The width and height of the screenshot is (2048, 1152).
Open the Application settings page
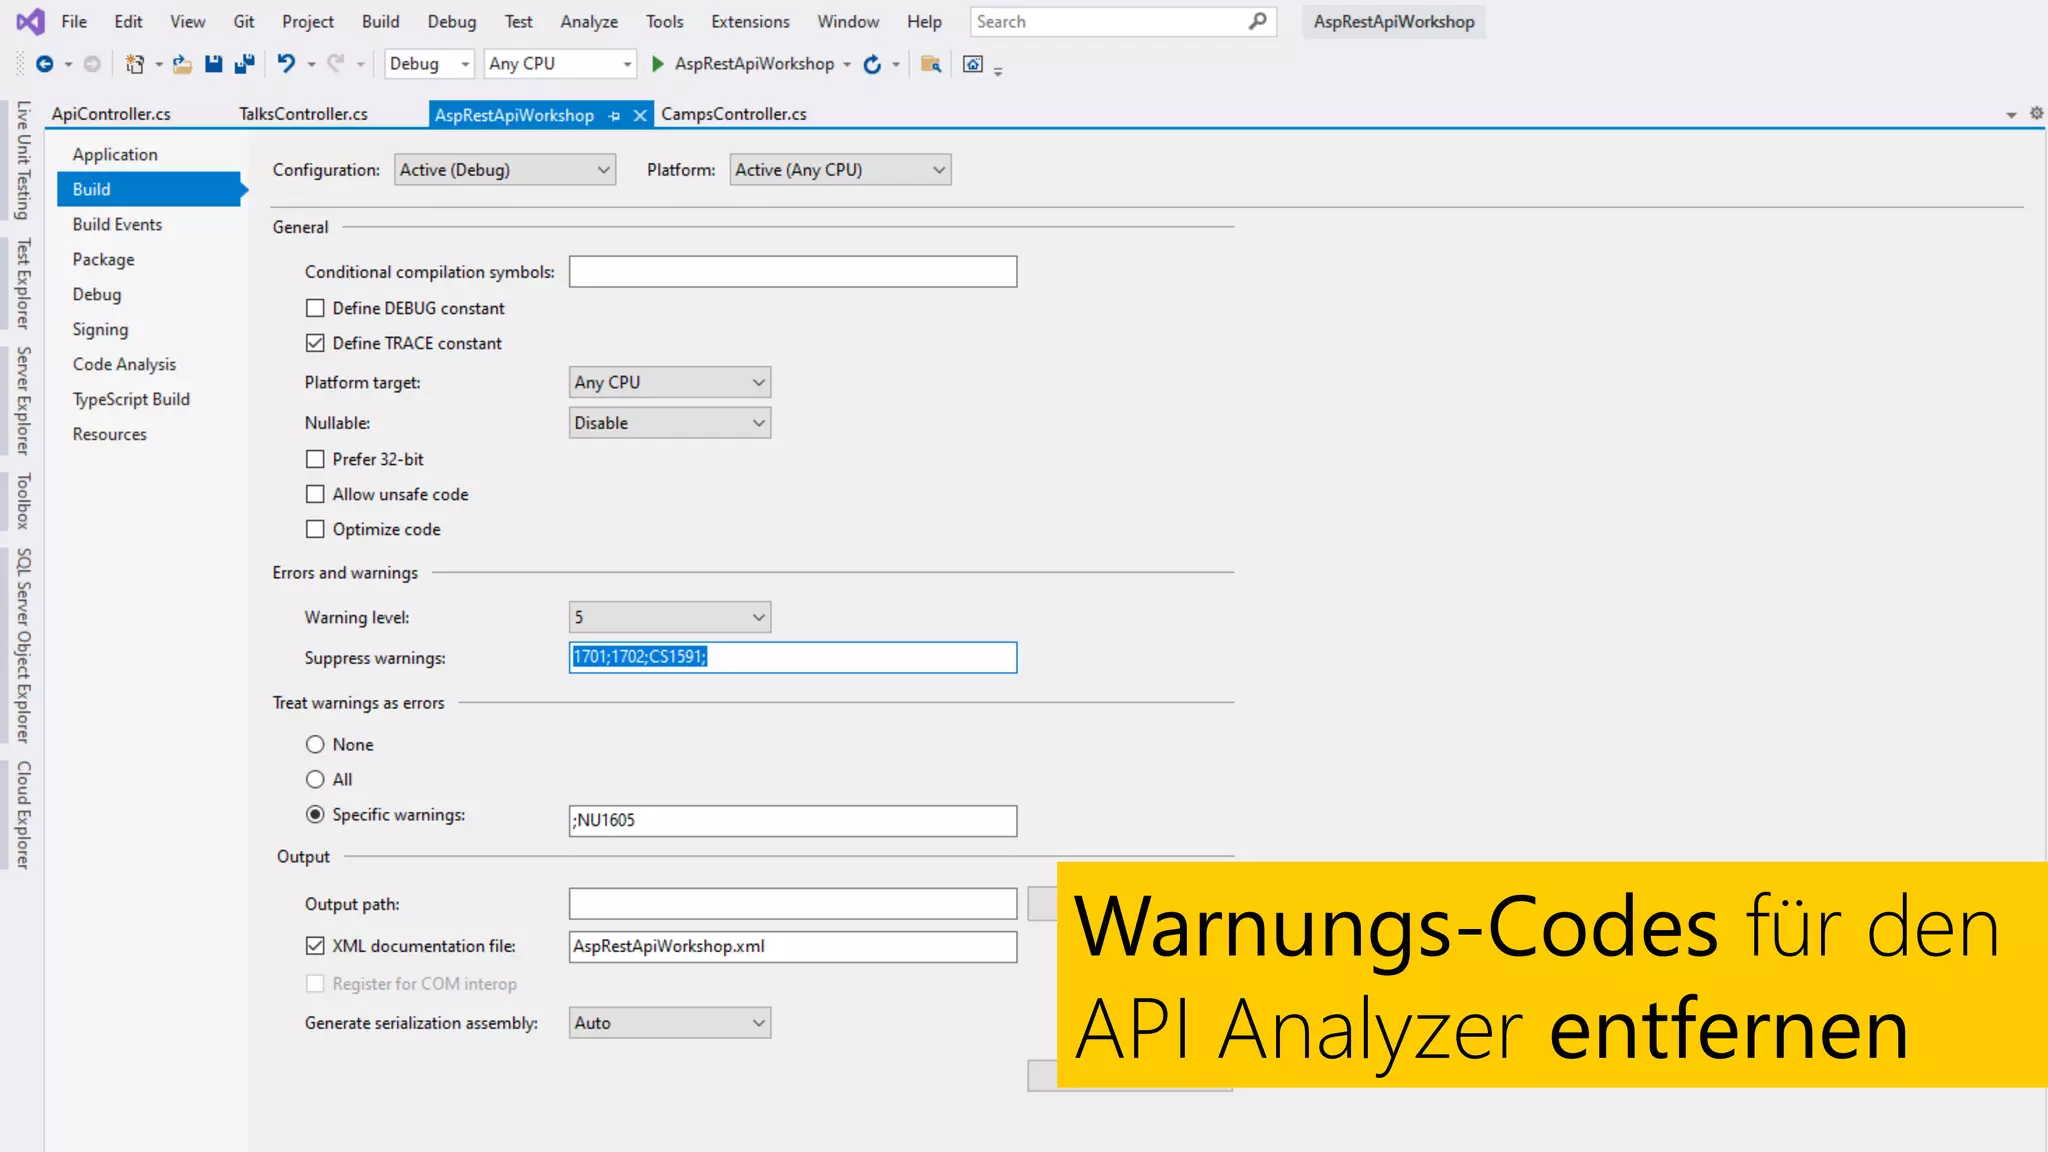[115, 154]
